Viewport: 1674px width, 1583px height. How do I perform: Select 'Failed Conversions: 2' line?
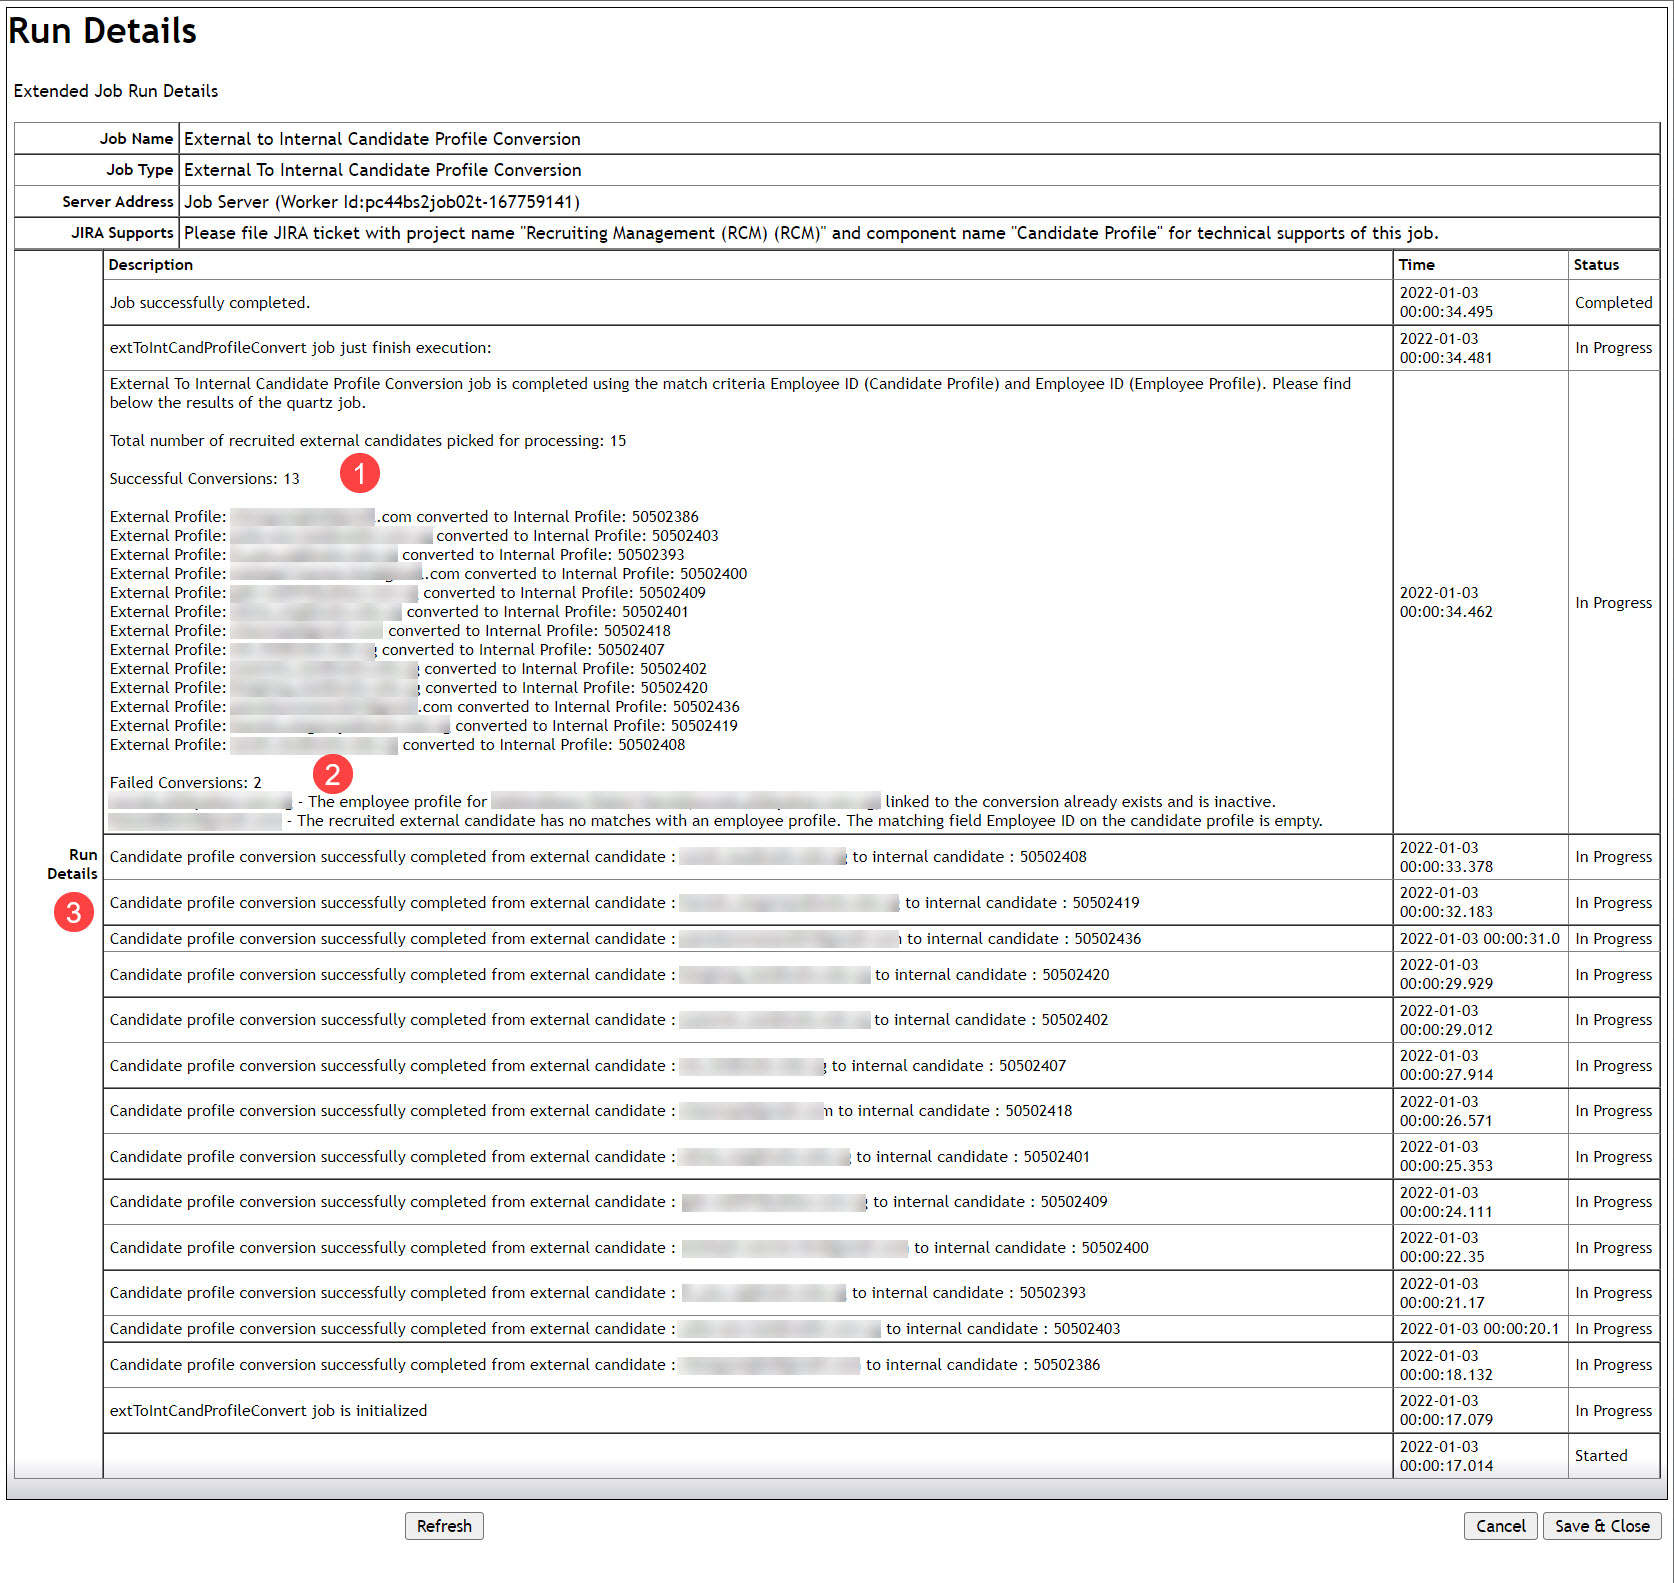186,783
